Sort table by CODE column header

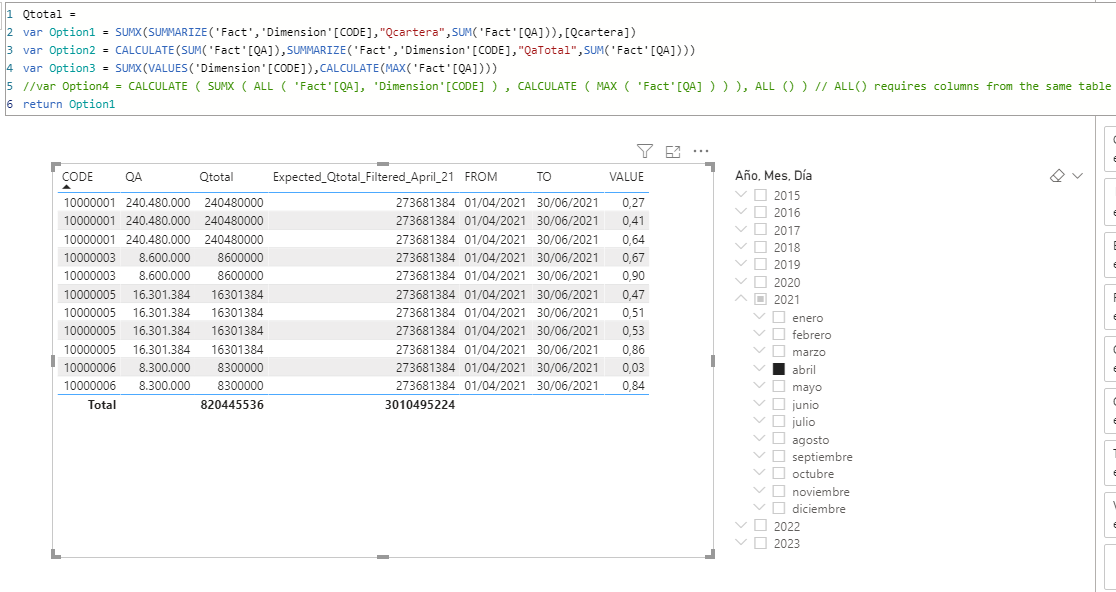click(x=78, y=177)
